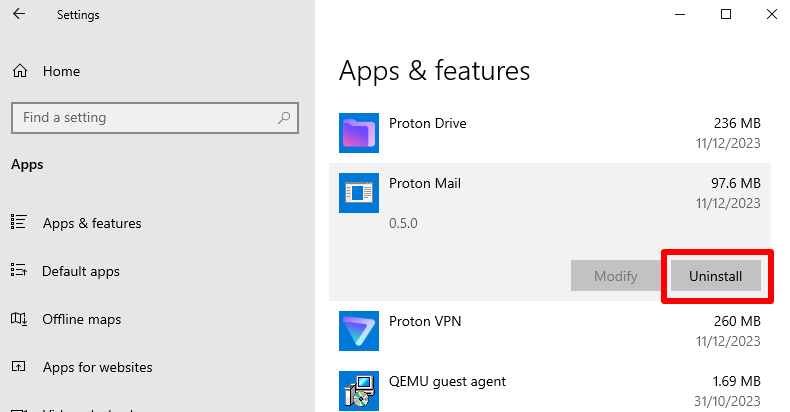Open Offline maps settings

[x=82, y=319]
